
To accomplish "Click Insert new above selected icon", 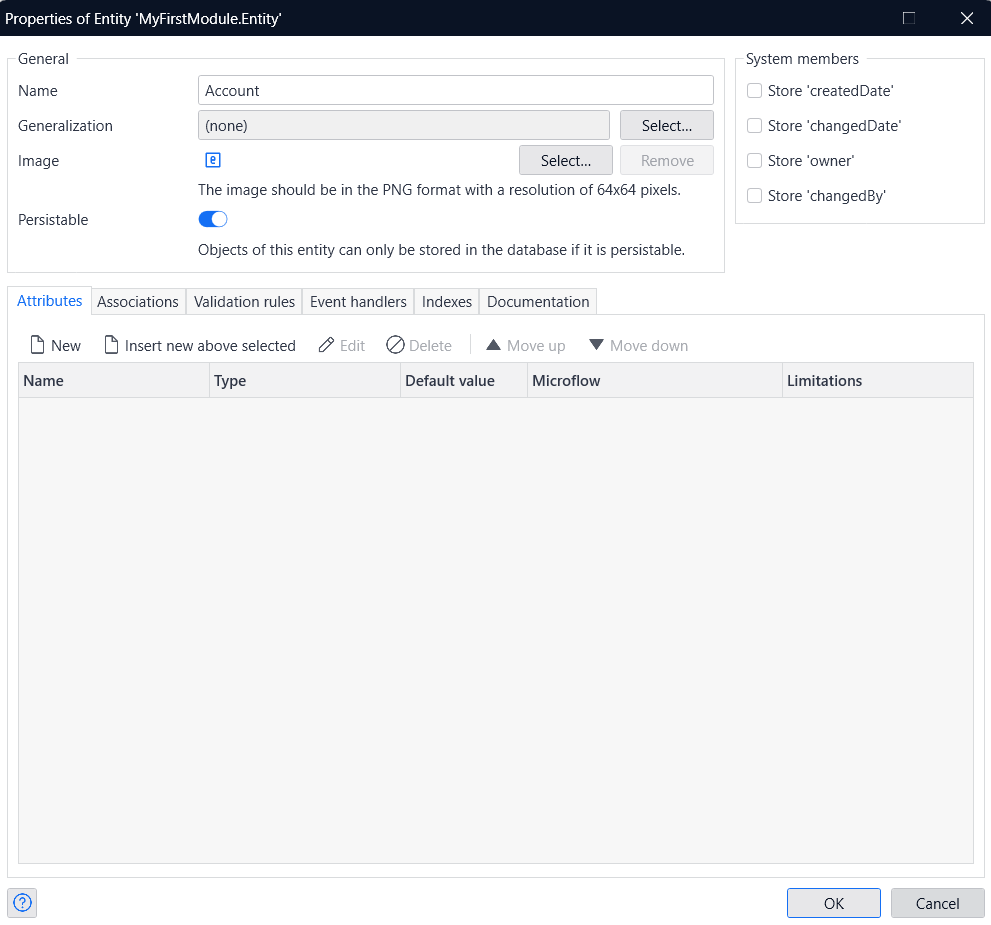I will click(112, 345).
